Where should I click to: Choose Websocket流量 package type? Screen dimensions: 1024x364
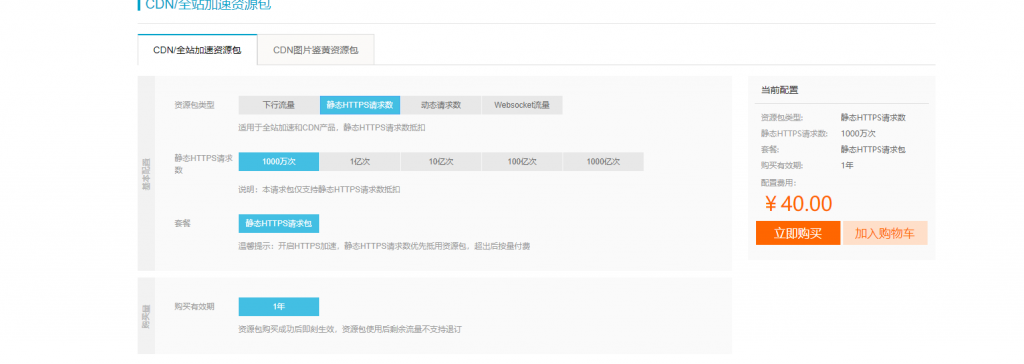point(522,105)
